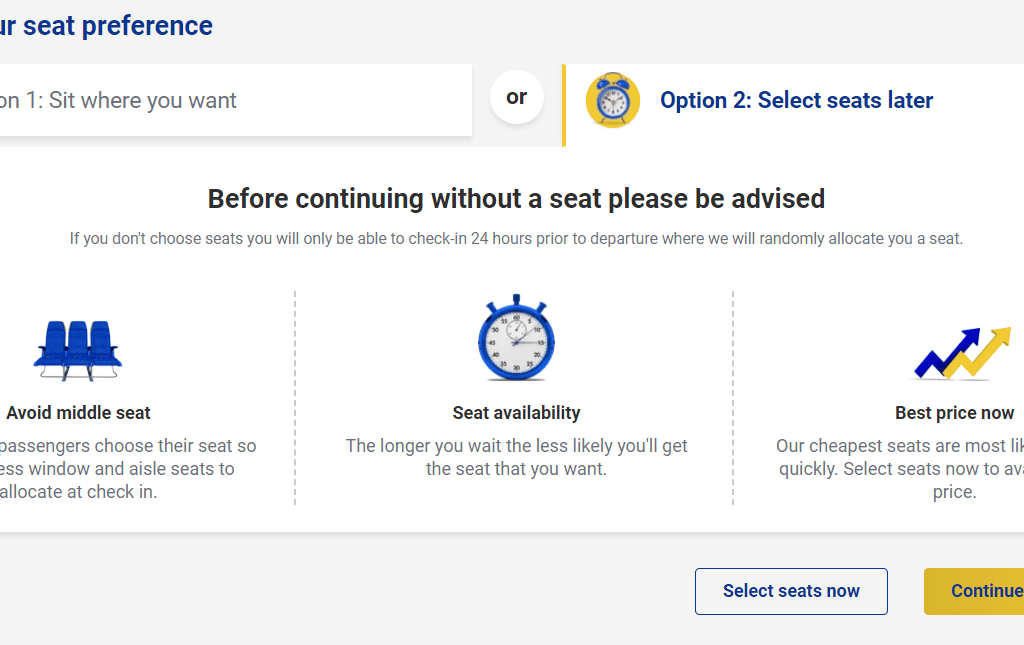Click the blue stopwatch icon

[x=516, y=338]
